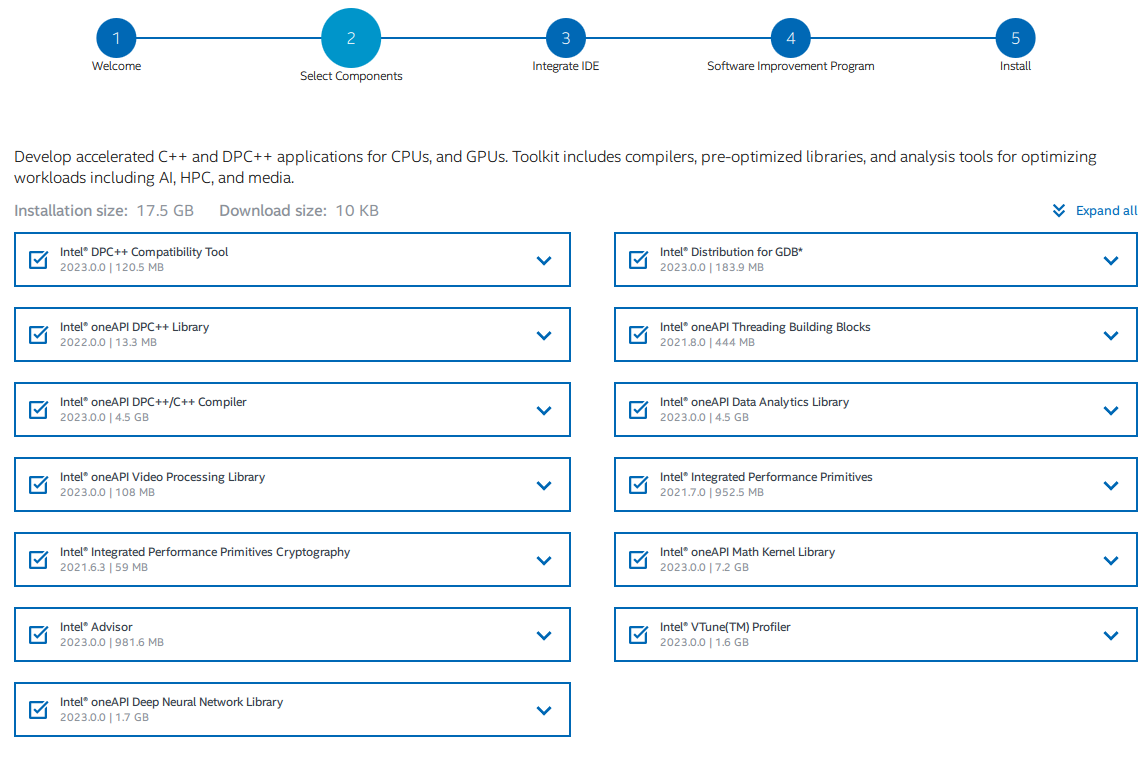Expand Video Processing Library details chevron
This screenshot has height=779, width=1148.
click(544, 485)
